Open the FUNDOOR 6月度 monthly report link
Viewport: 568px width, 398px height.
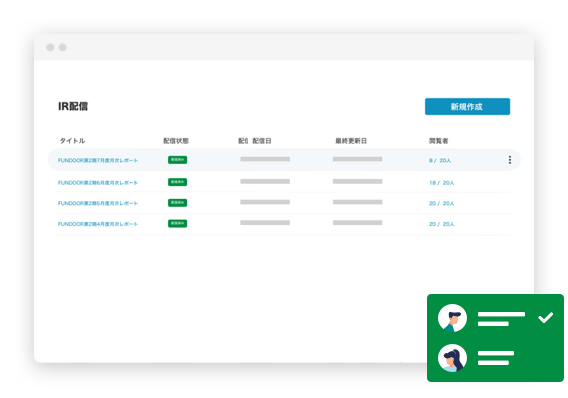coord(98,183)
